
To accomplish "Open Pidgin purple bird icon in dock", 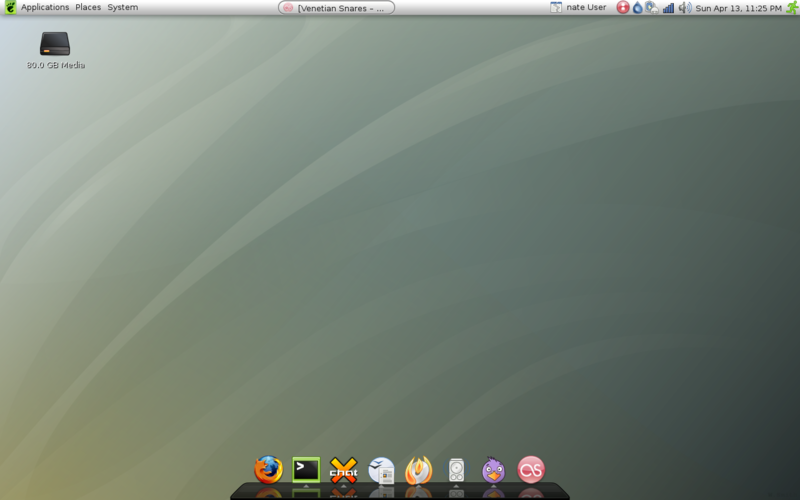I will pos(493,469).
